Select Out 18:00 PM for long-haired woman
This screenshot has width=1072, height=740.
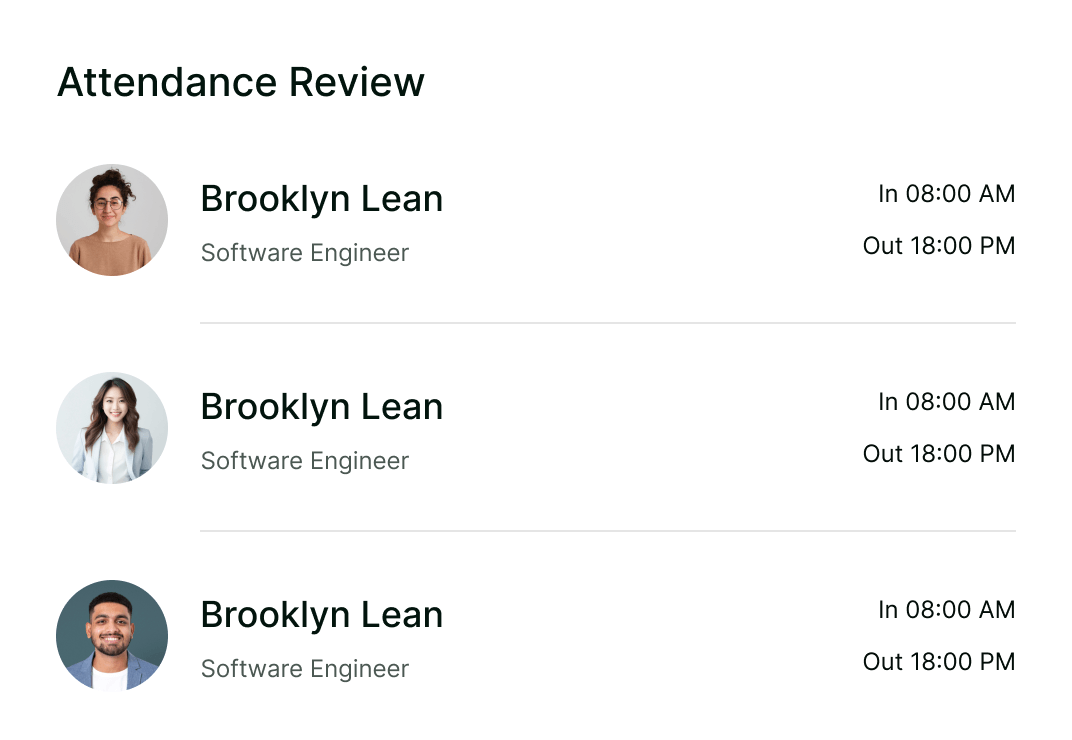(x=938, y=454)
